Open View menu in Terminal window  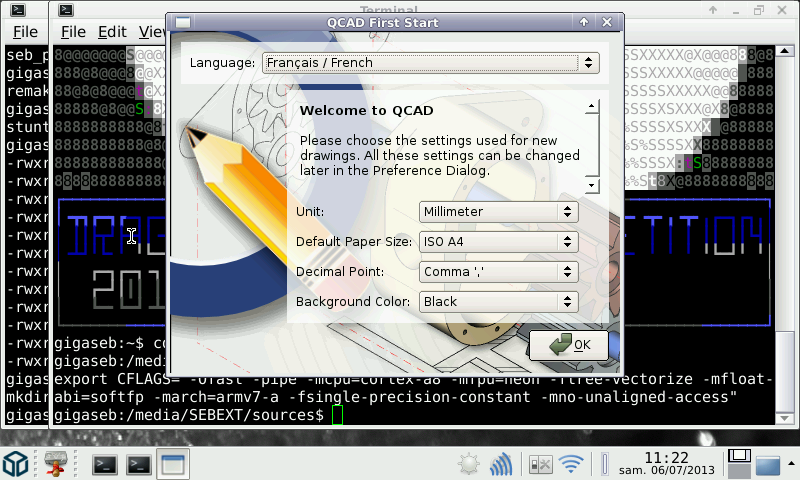click(x=152, y=32)
